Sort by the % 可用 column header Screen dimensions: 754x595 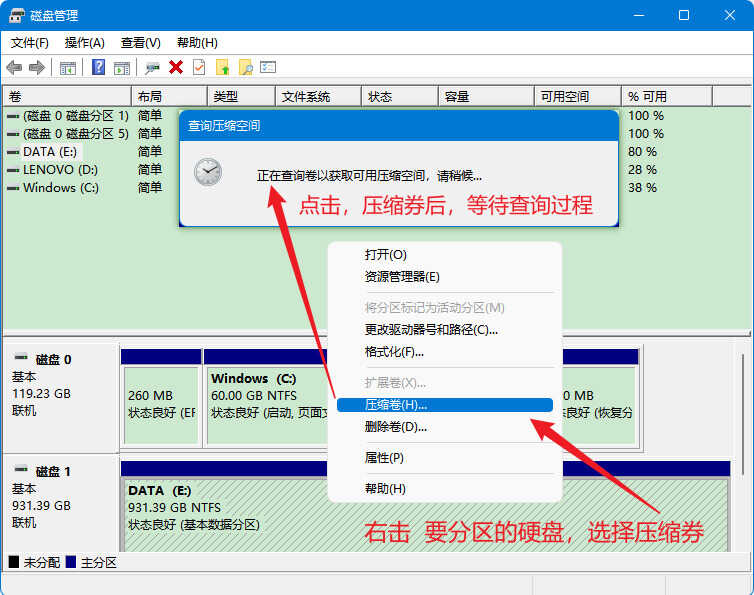[x=666, y=97]
